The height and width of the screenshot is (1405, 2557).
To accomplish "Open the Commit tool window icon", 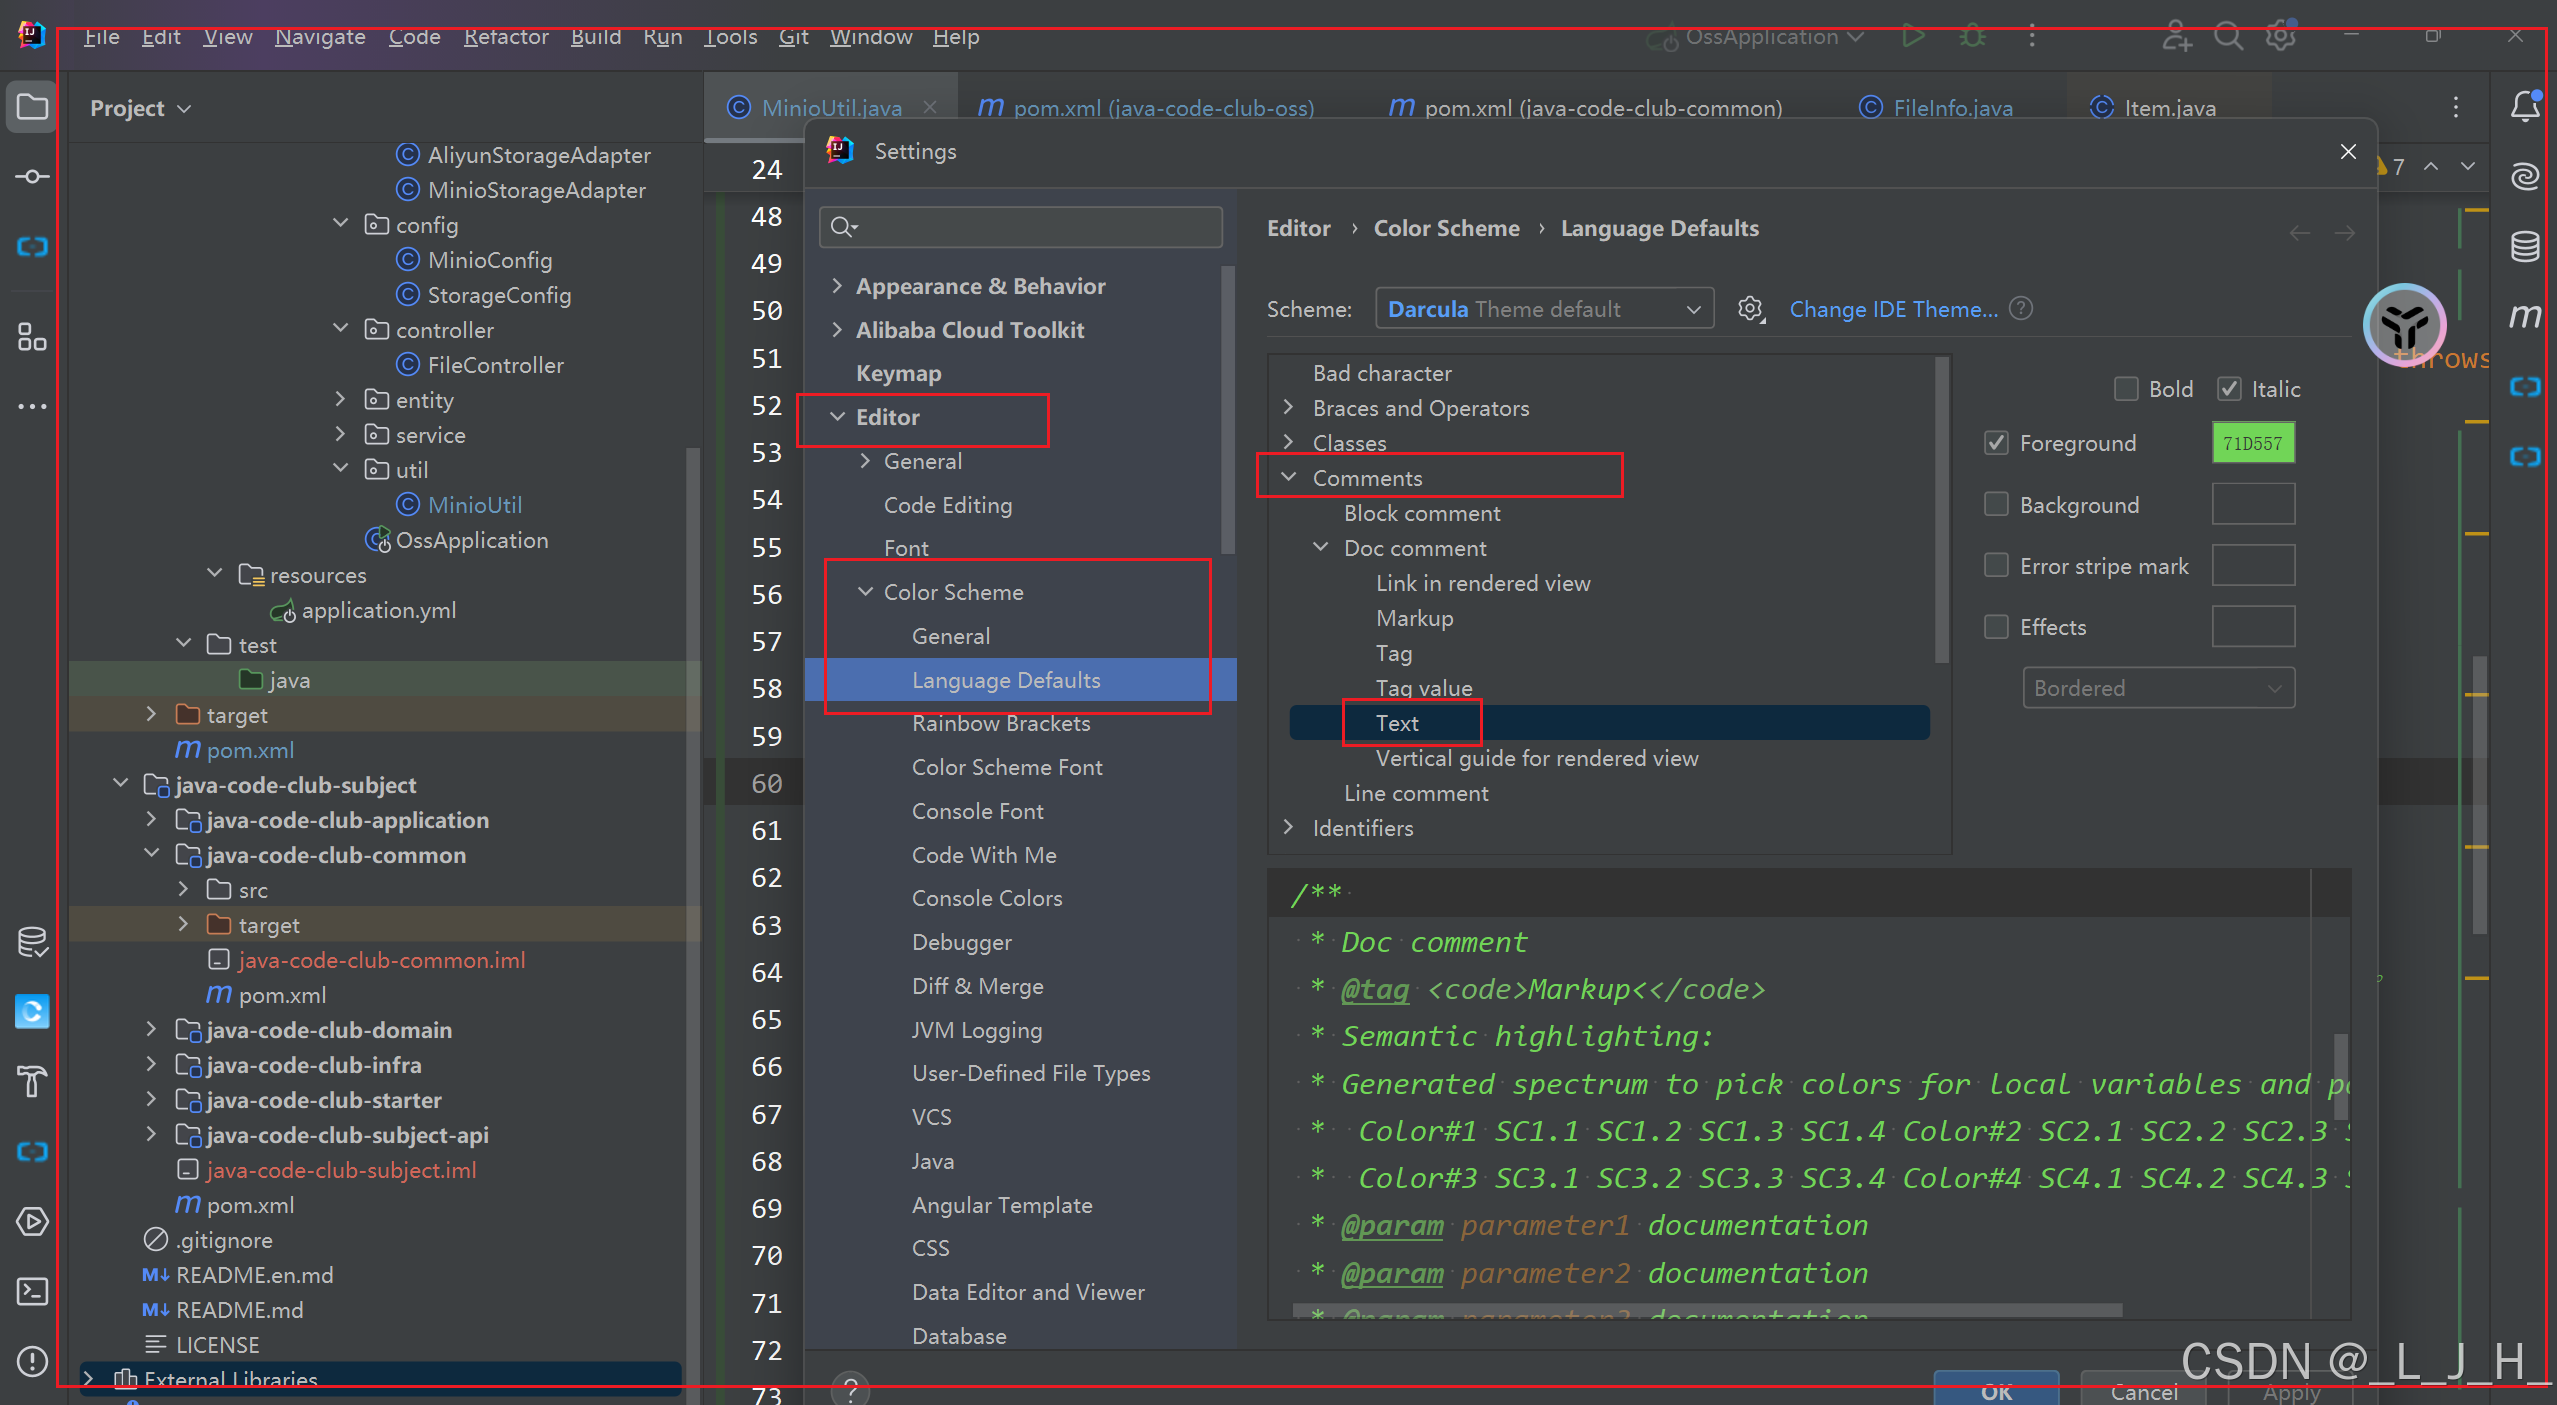I will pos(32,177).
